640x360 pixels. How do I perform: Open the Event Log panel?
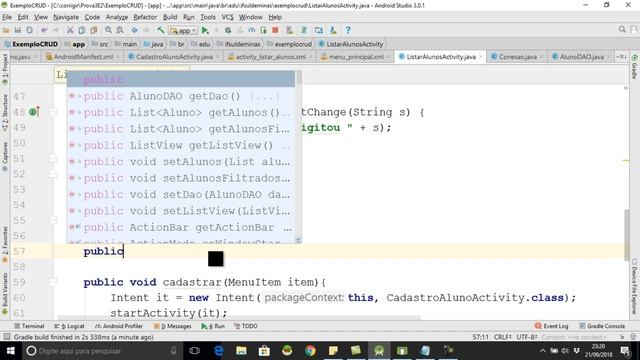[551, 326]
